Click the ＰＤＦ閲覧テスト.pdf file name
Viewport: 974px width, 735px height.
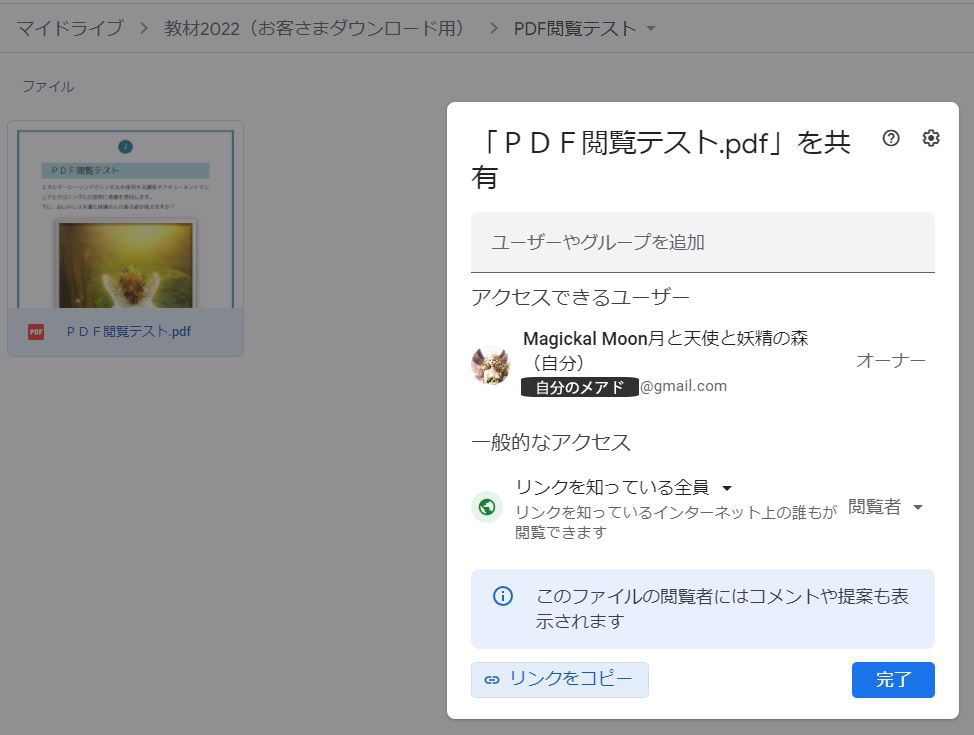tap(128, 332)
